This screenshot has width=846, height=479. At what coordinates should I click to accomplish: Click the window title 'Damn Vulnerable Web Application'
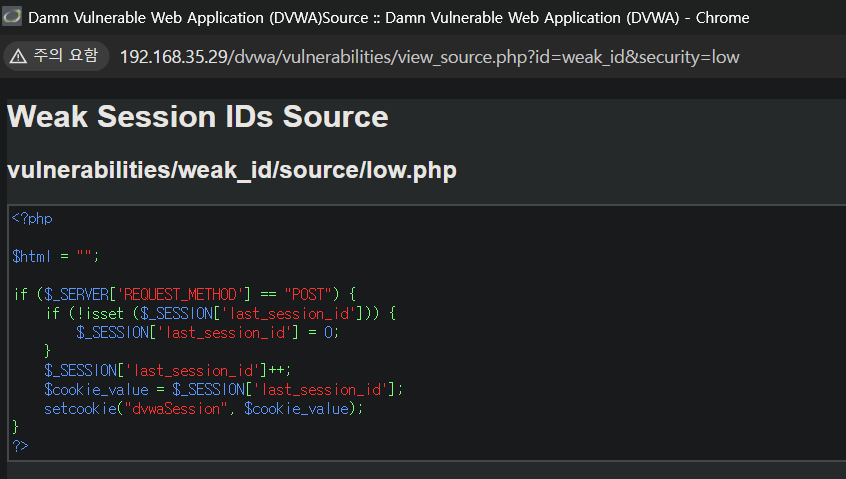pyautogui.click(x=388, y=18)
